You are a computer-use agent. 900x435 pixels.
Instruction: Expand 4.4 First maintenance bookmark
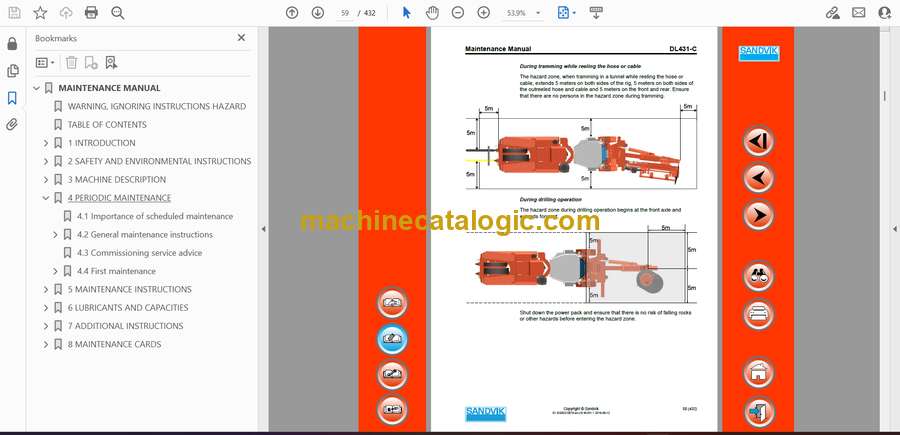coord(55,271)
